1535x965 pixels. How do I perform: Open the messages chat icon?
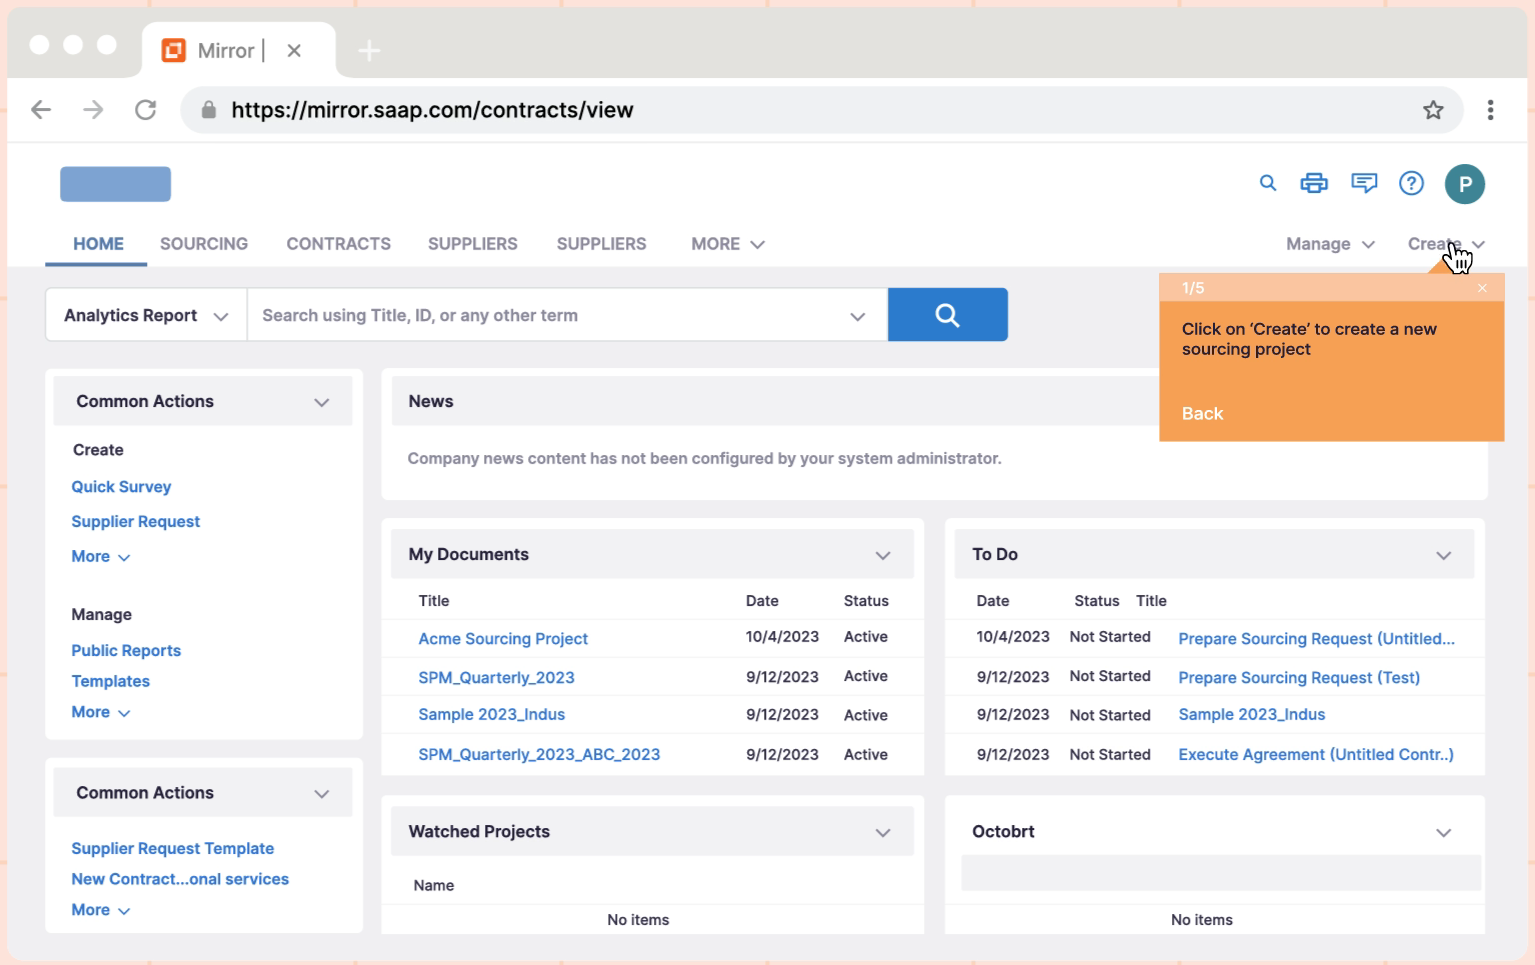[x=1364, y=183]
